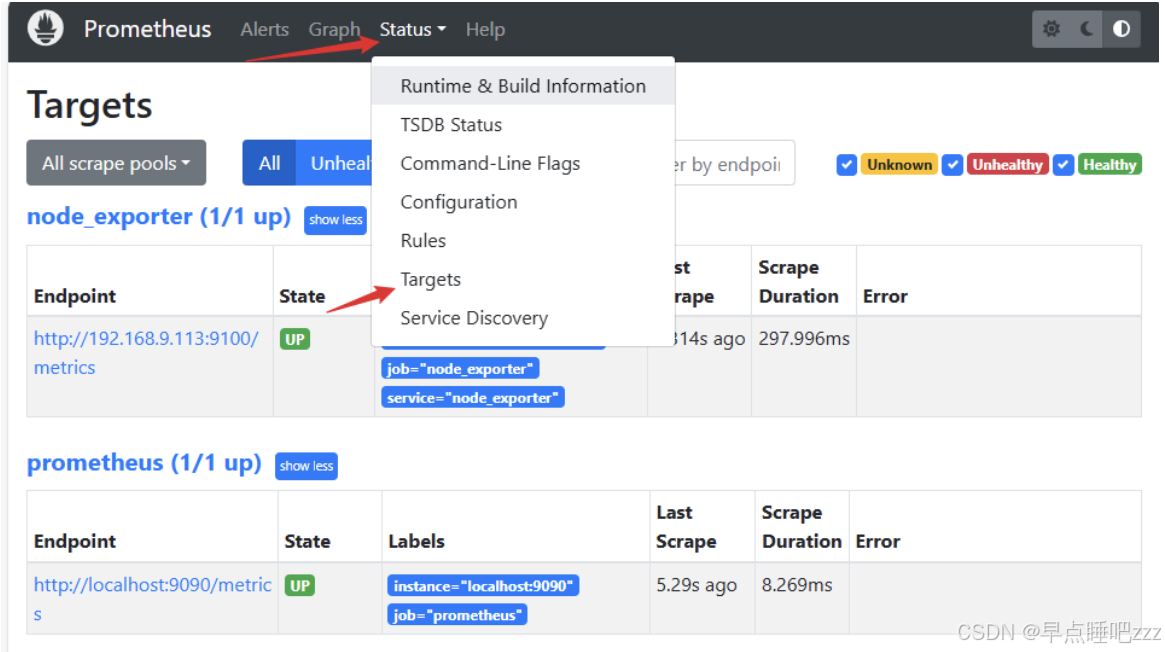Expand the All scrape pools dropdown
Image resolution: width=1165 pixels, height=652 pixels.
click(x=116, y=163)
